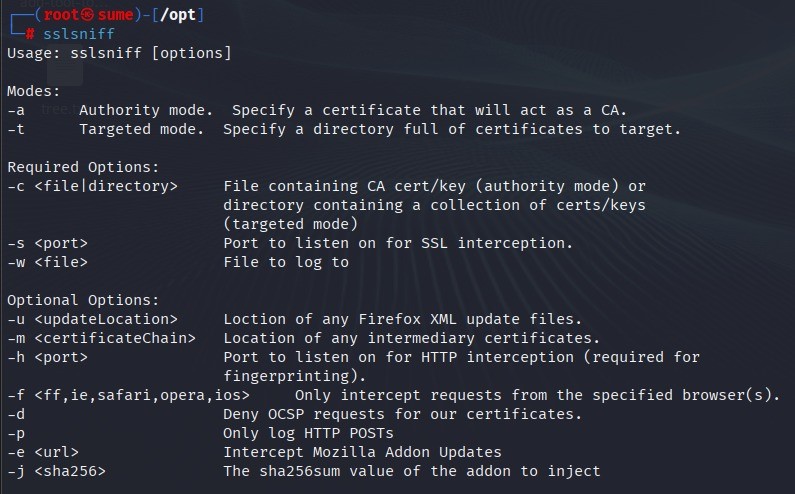This screenshot has height=494, width=795.
Task: Click the "Modes:" heading
Action: tap(33, 91)
